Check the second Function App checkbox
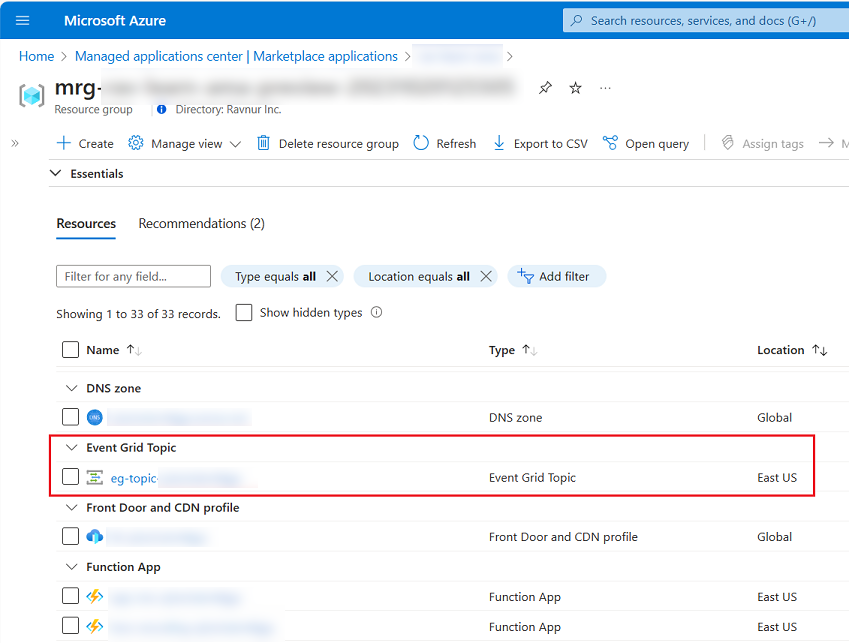Screen dimensions: 849x643 coord(70,626)
